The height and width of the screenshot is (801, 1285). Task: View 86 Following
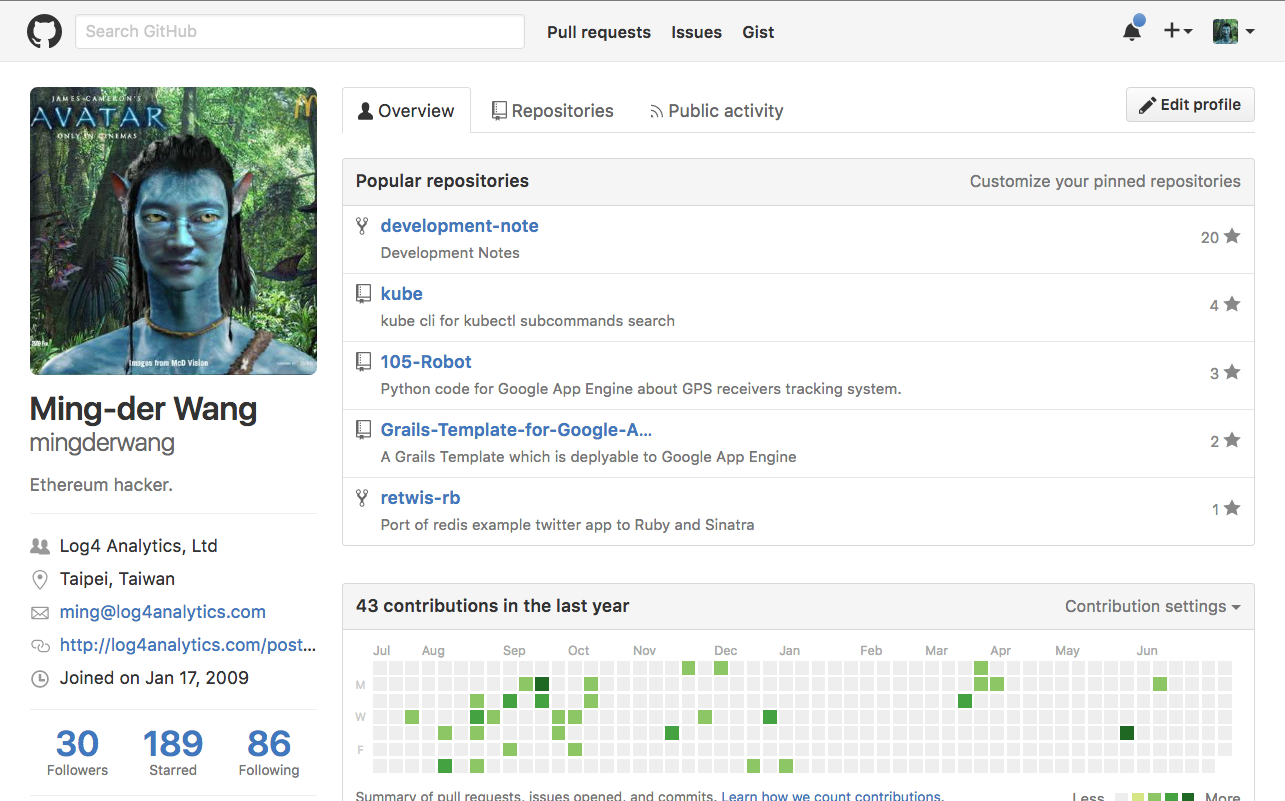click(x=269, y=752)
